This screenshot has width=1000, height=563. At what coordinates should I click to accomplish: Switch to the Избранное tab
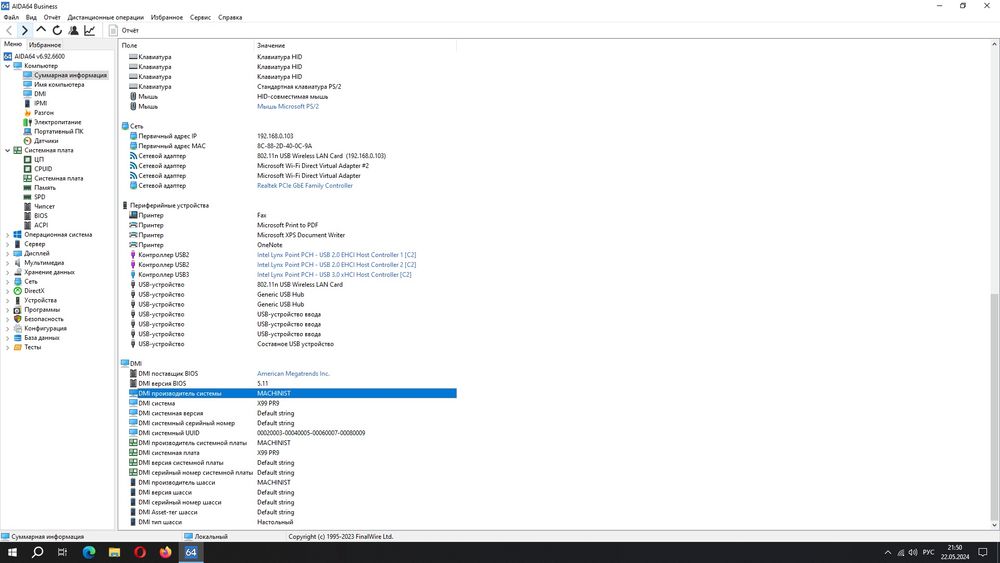(45, 45)
